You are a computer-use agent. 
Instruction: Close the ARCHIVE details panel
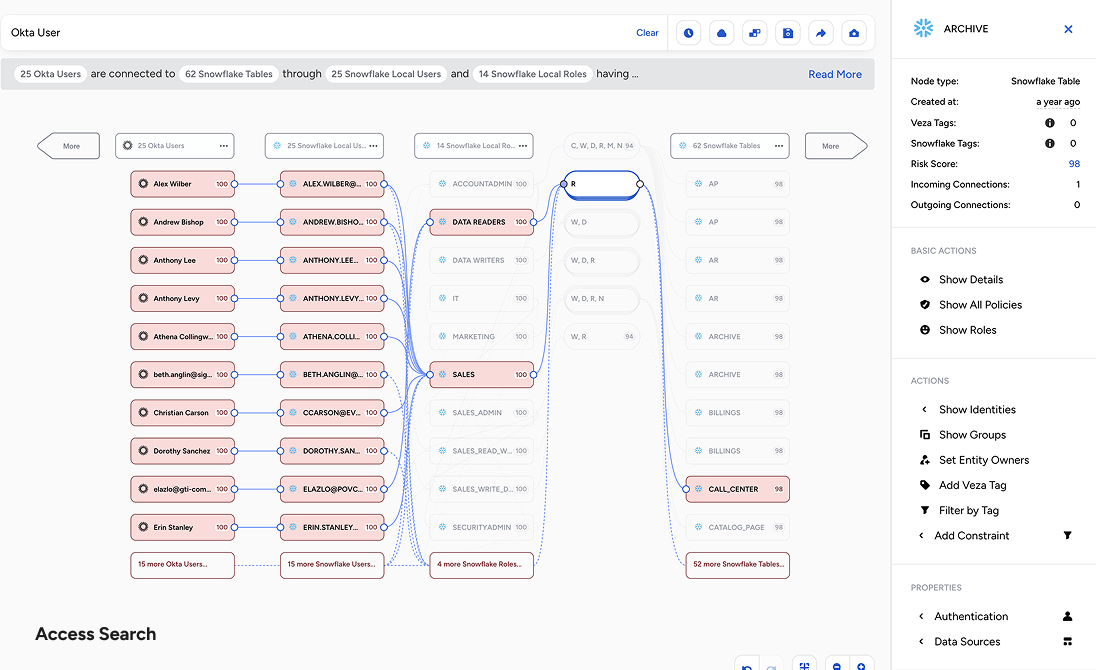[x=1068, y=29]
